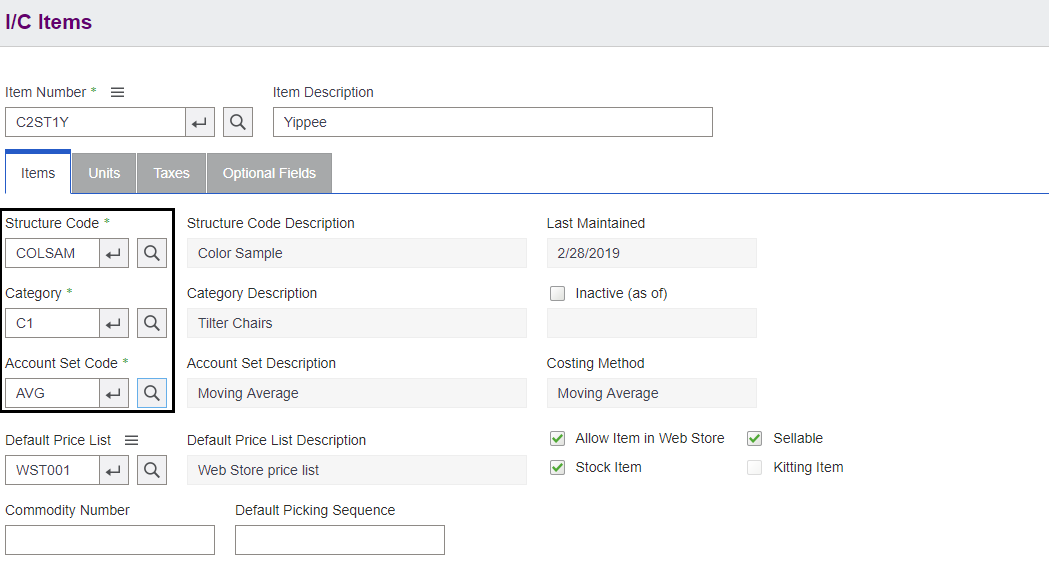Click the Default Price List enter arrow

[114, 470]
